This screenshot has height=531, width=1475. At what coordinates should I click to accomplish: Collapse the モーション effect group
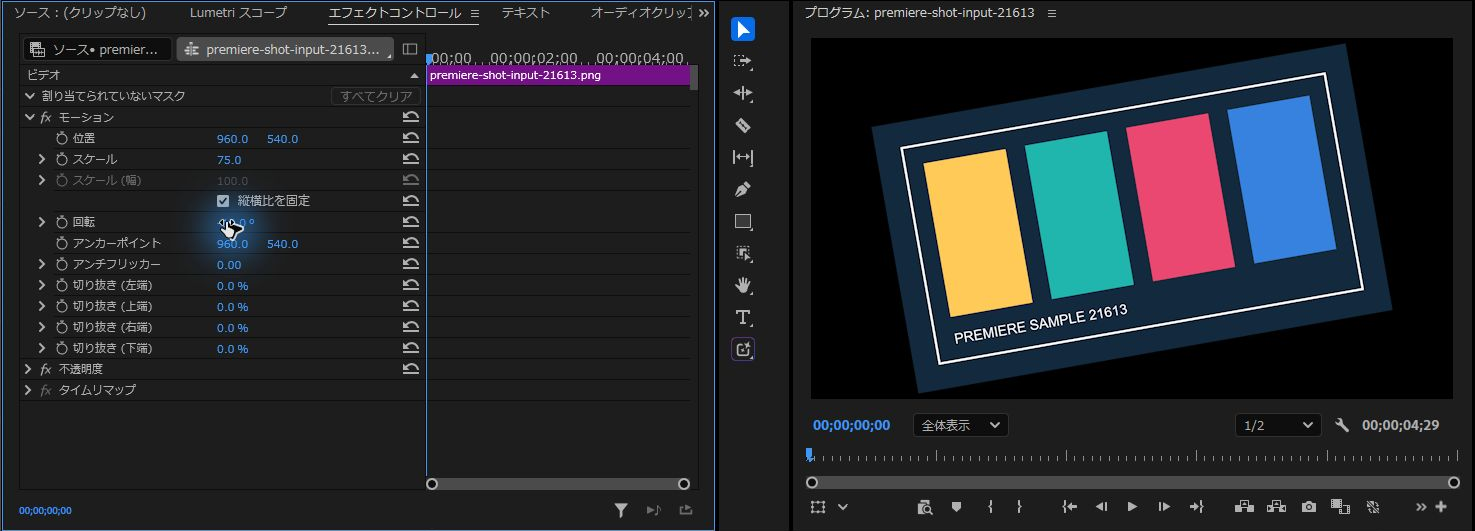29,117
